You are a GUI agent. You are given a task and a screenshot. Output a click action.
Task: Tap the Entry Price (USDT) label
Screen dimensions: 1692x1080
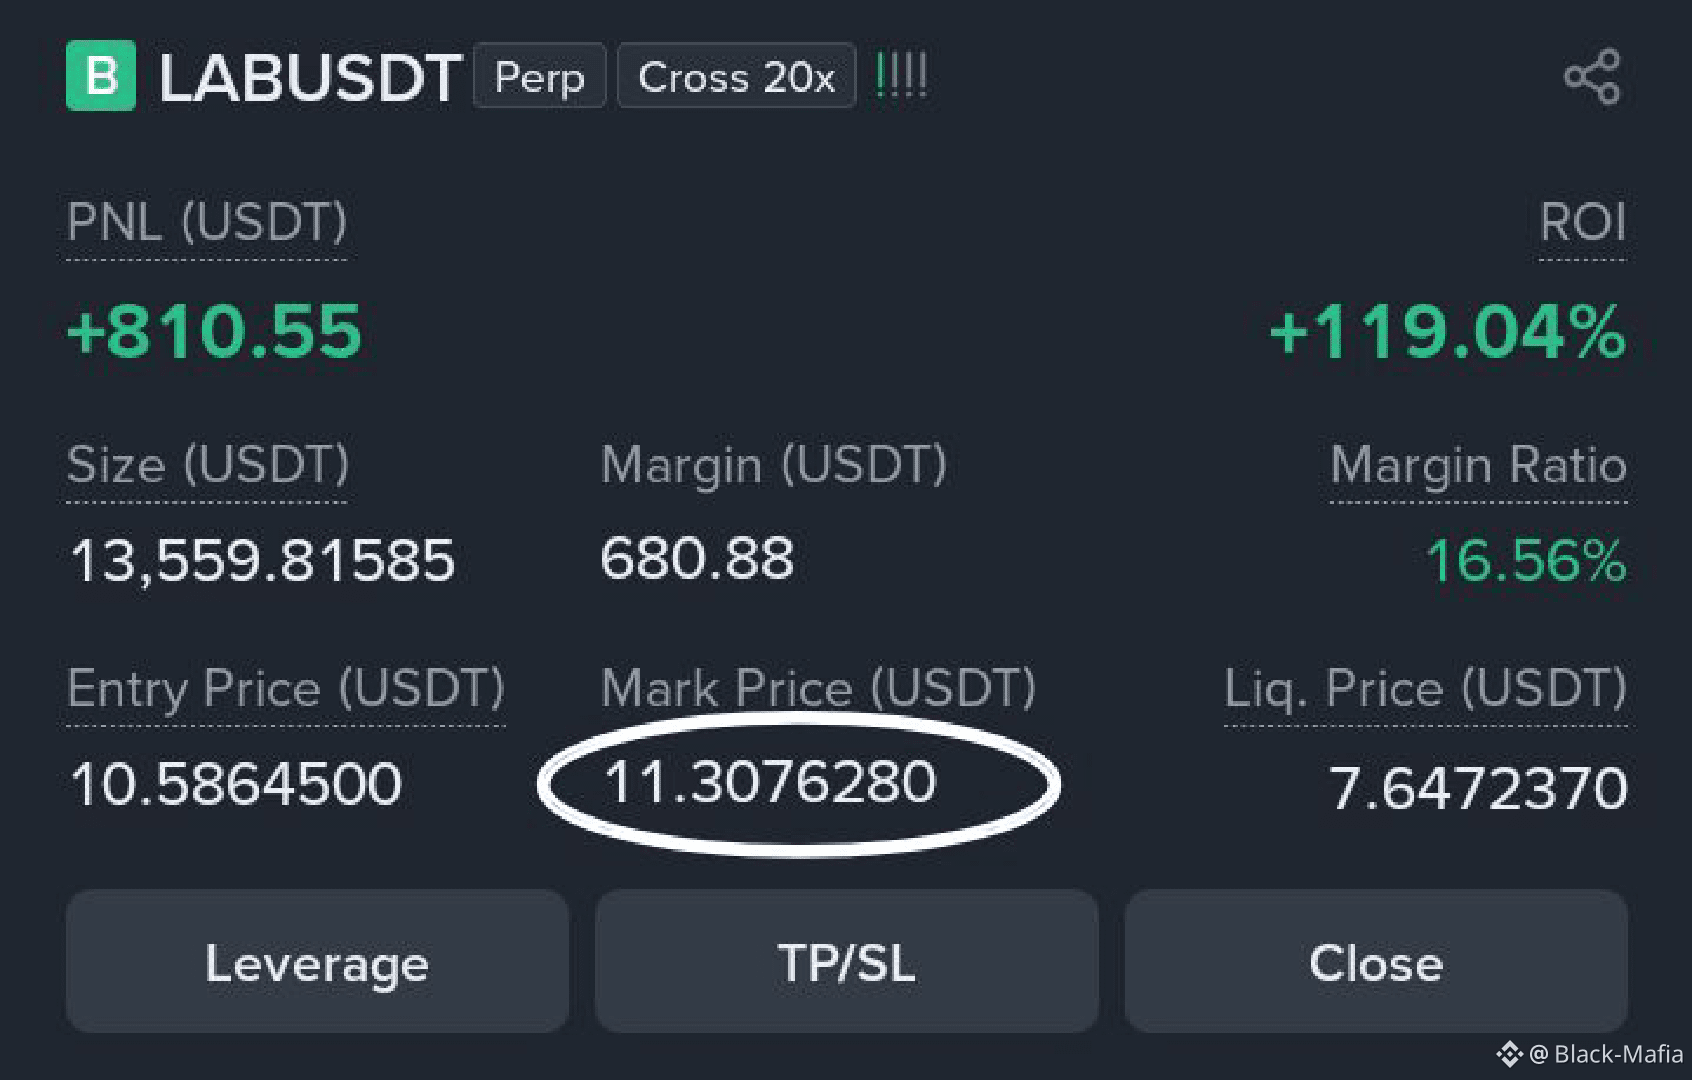point(286,689)
